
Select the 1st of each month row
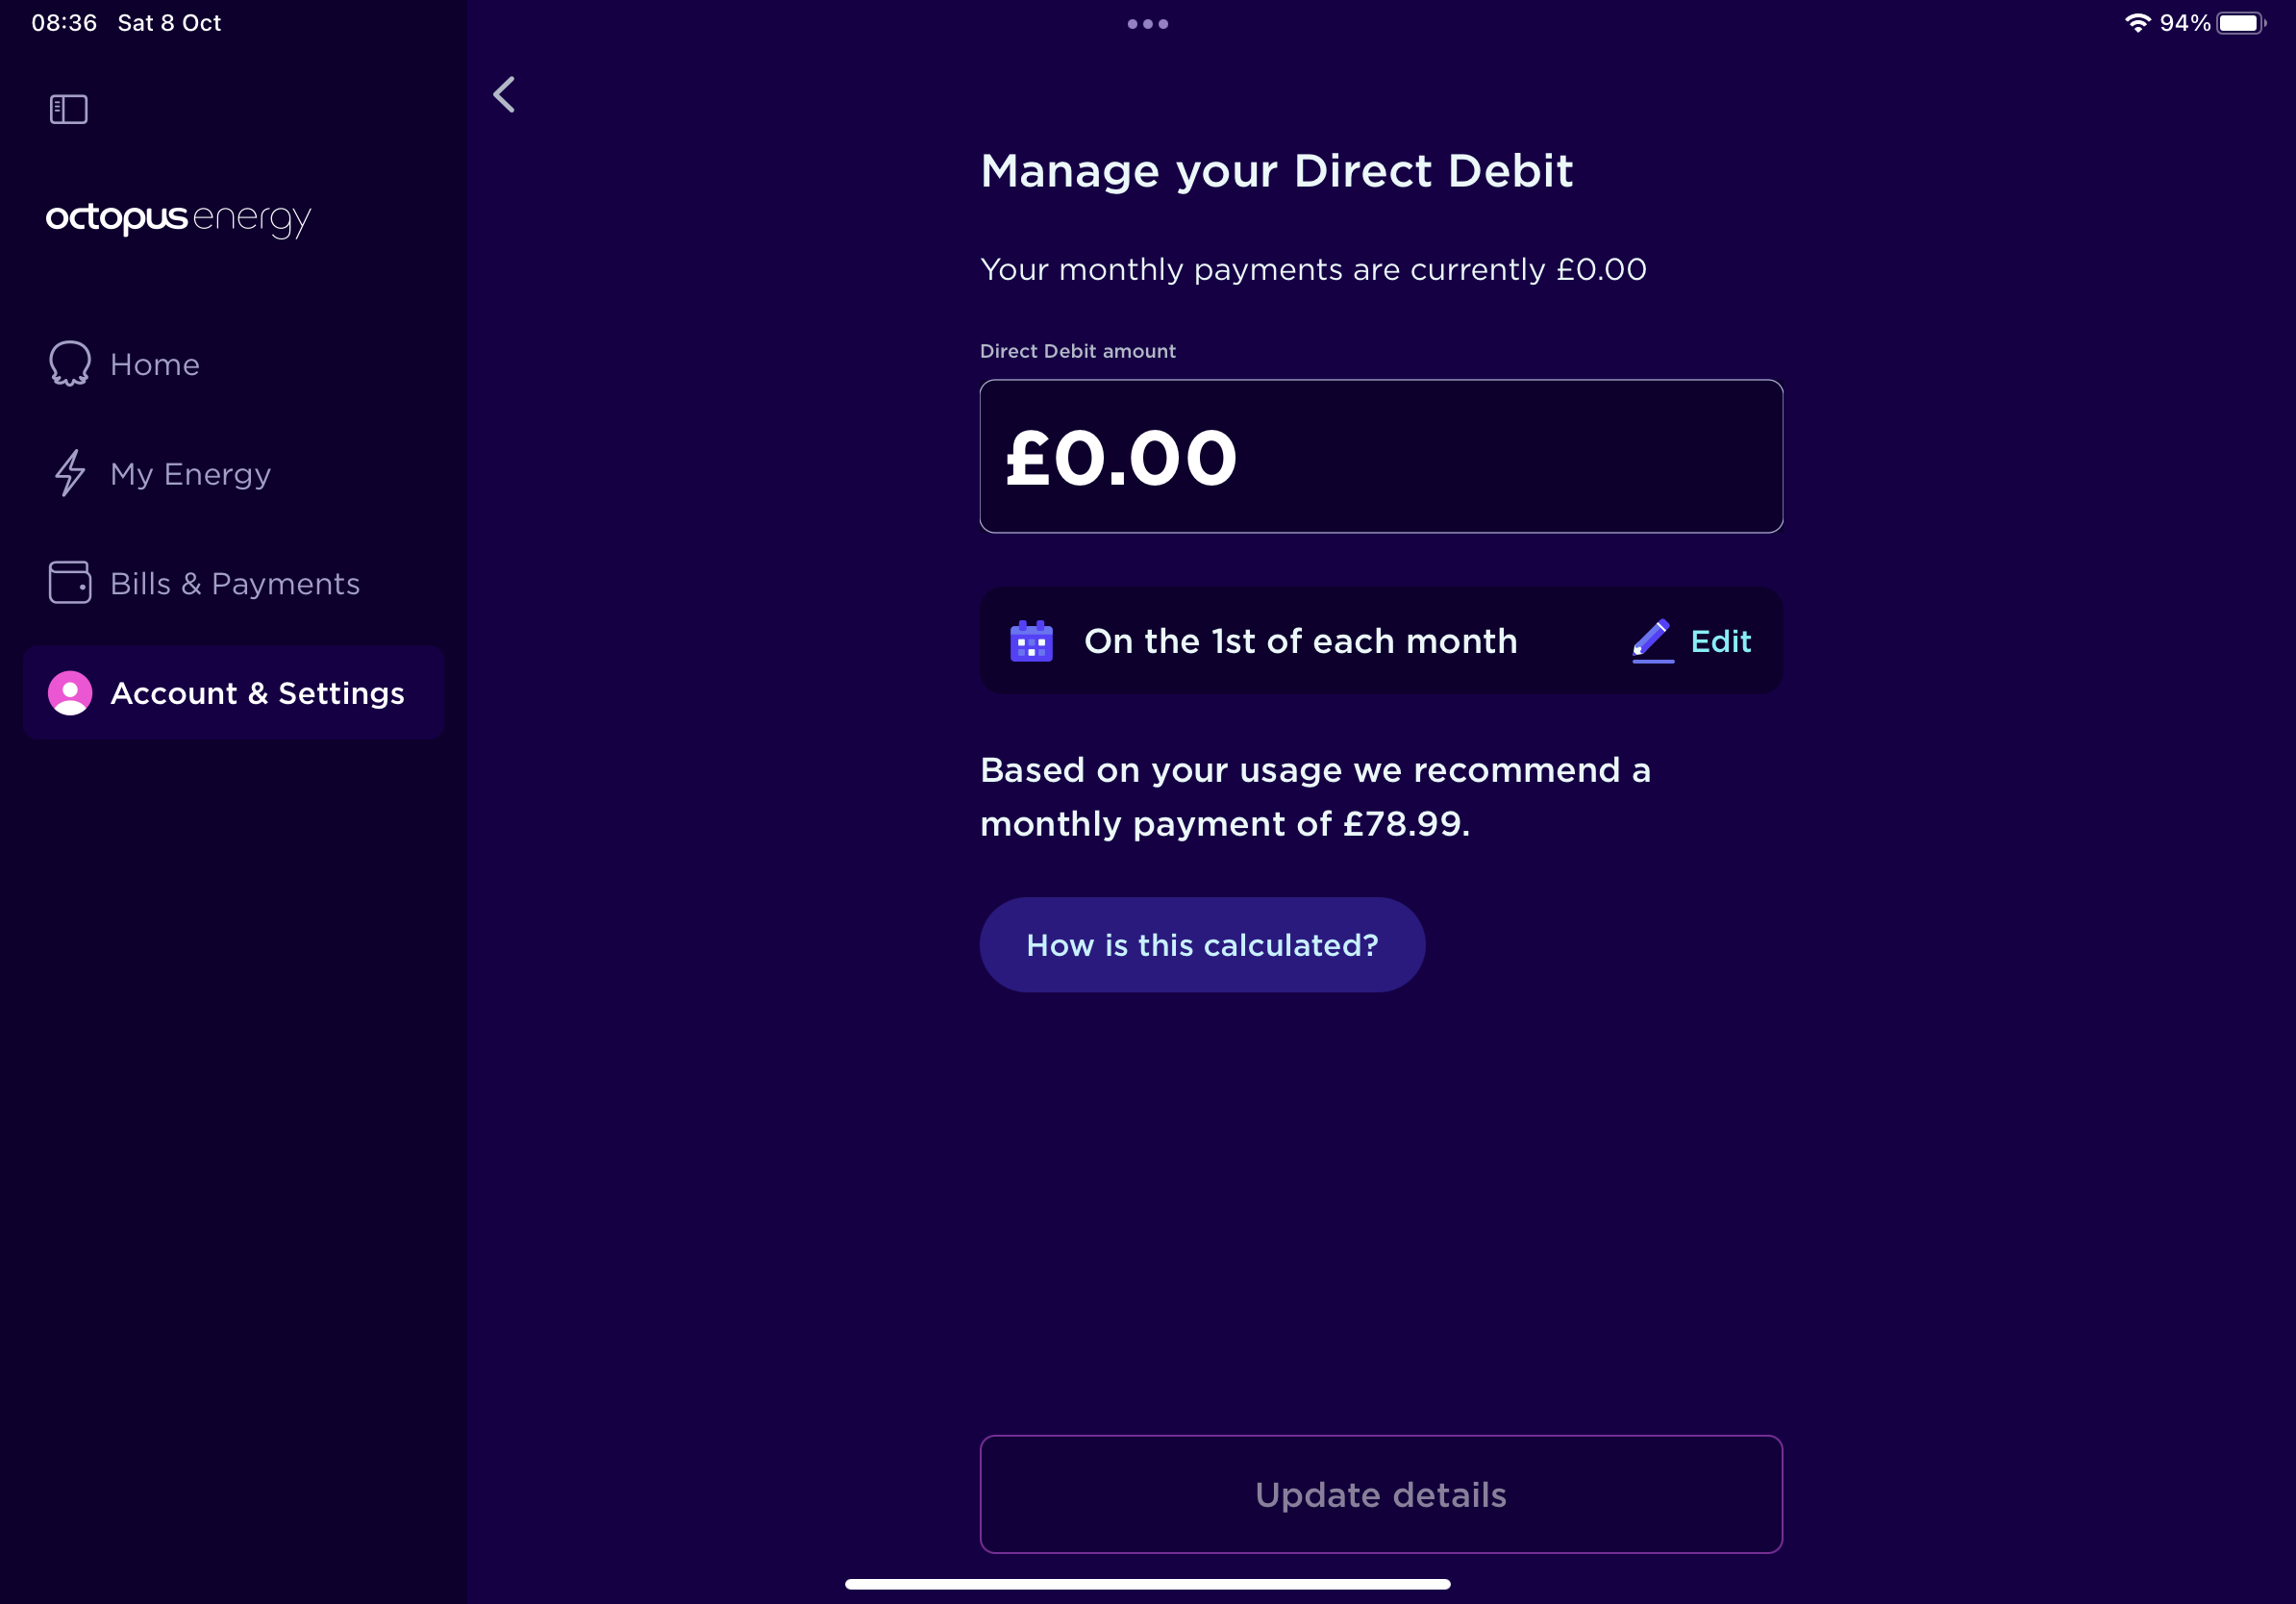click(x=1300, y=641)
